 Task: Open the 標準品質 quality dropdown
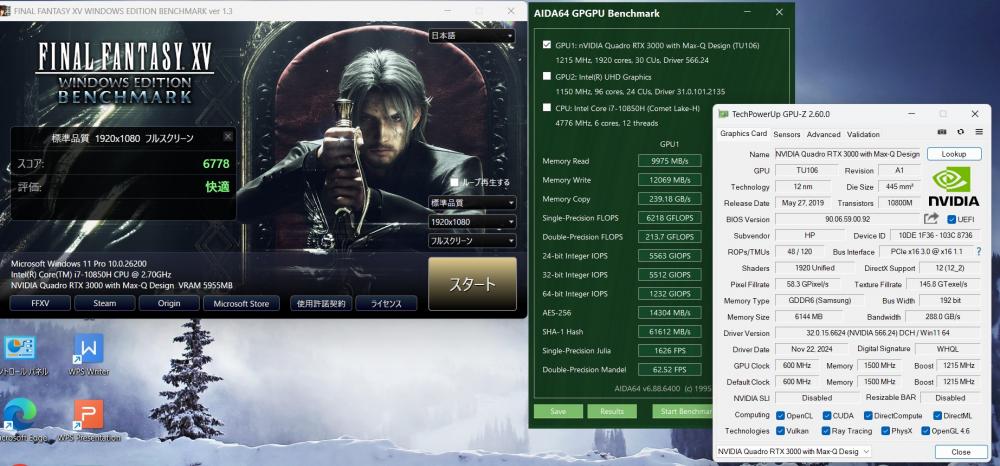pos(472,203)
